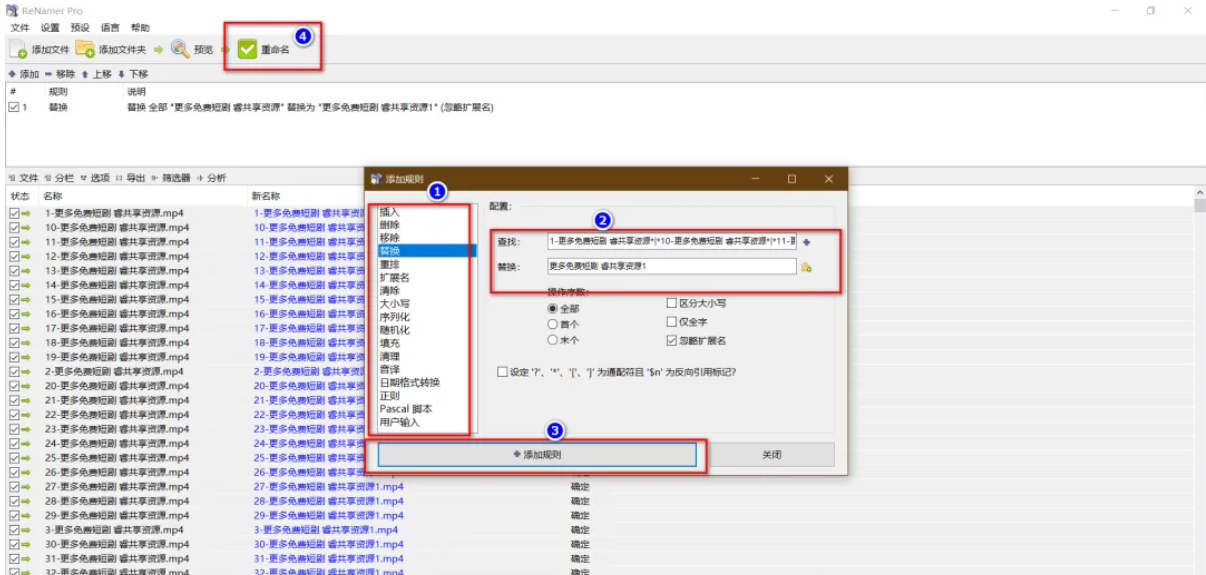Open the 语言 menu
The height and width of the screenshot is (575, 1206).
110,28
